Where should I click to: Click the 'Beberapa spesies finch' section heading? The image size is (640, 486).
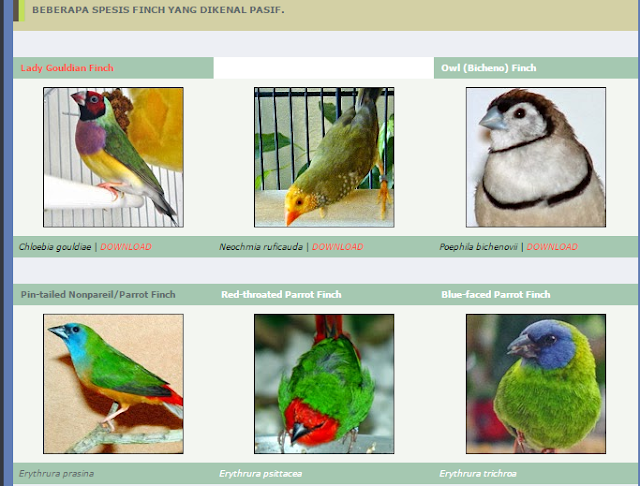[158, 10]
